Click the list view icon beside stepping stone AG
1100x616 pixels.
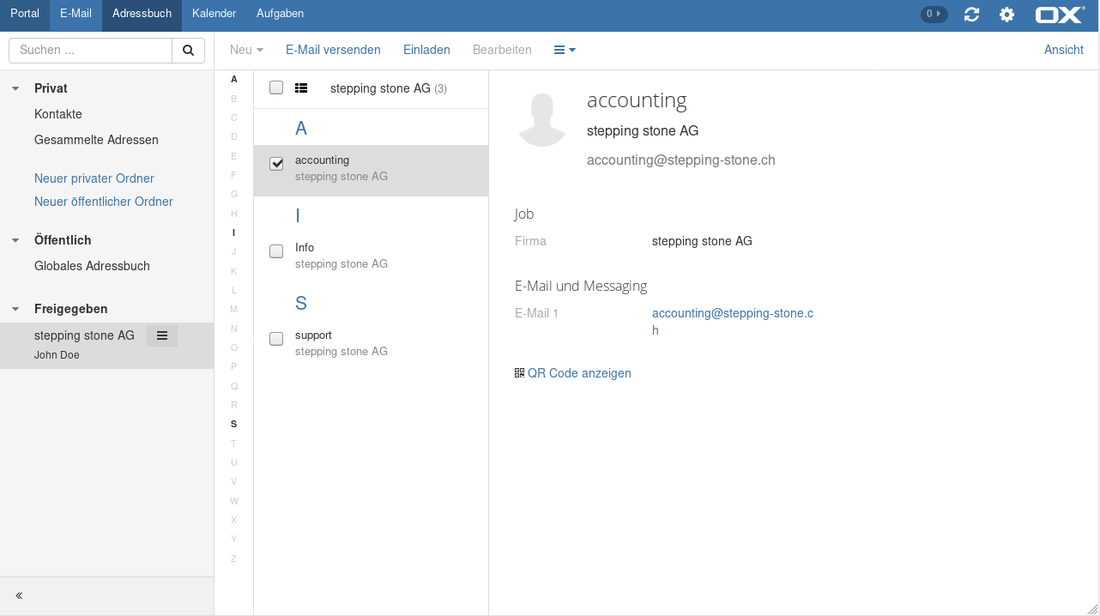[301, 88]
